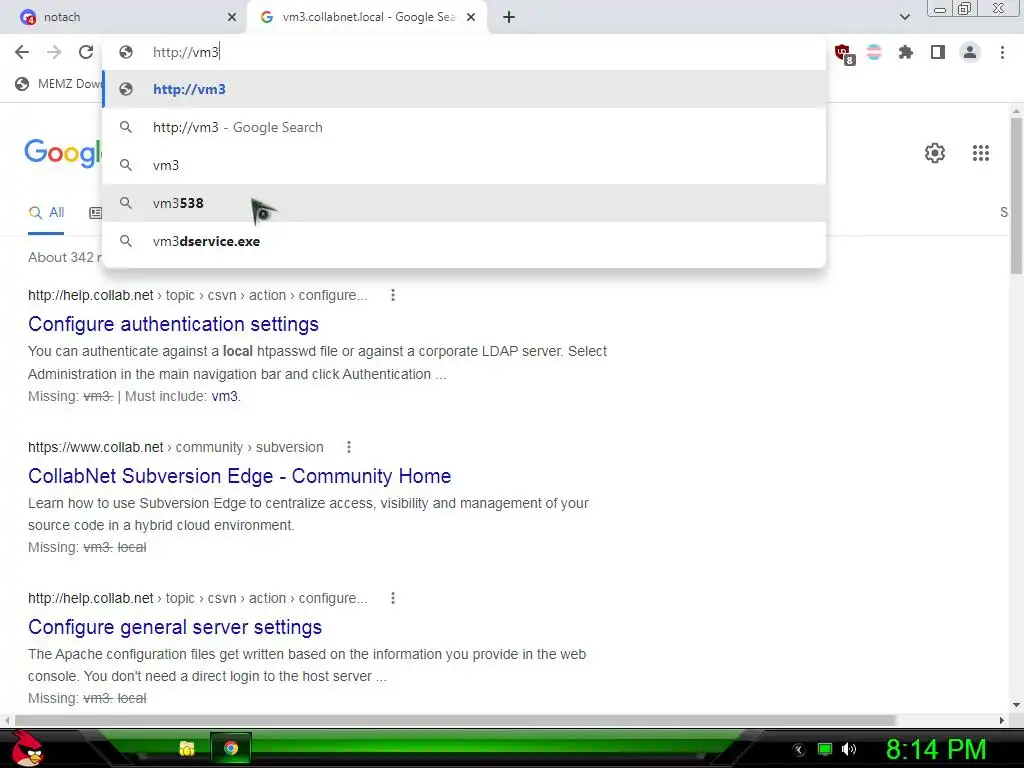Open Chrome's three-dot menu
1024x768 pixels.
coord(1002,52)
